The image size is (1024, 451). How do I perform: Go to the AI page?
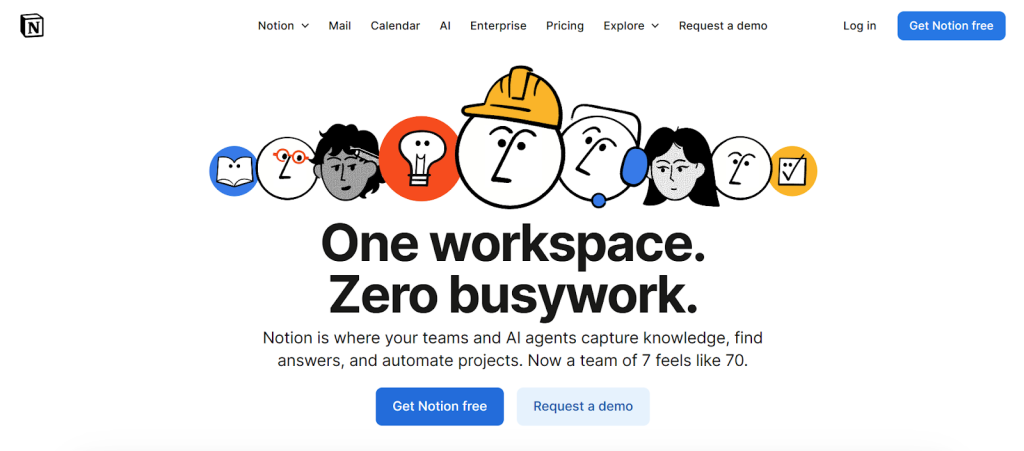click(445, 26)
